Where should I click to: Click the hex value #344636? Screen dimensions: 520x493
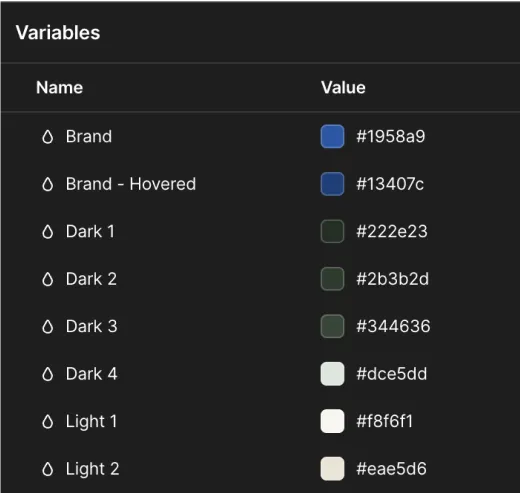(x=393, y=326)
